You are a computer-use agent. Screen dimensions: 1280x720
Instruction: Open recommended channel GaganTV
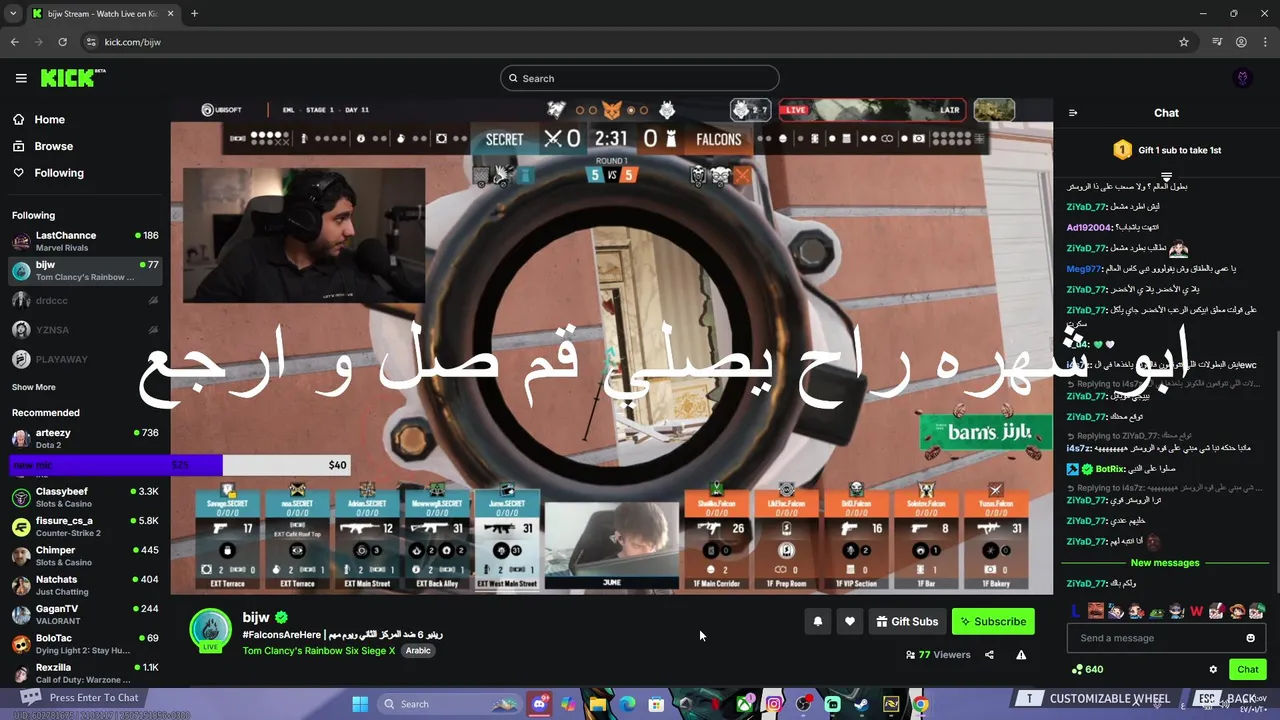(85, 614)
